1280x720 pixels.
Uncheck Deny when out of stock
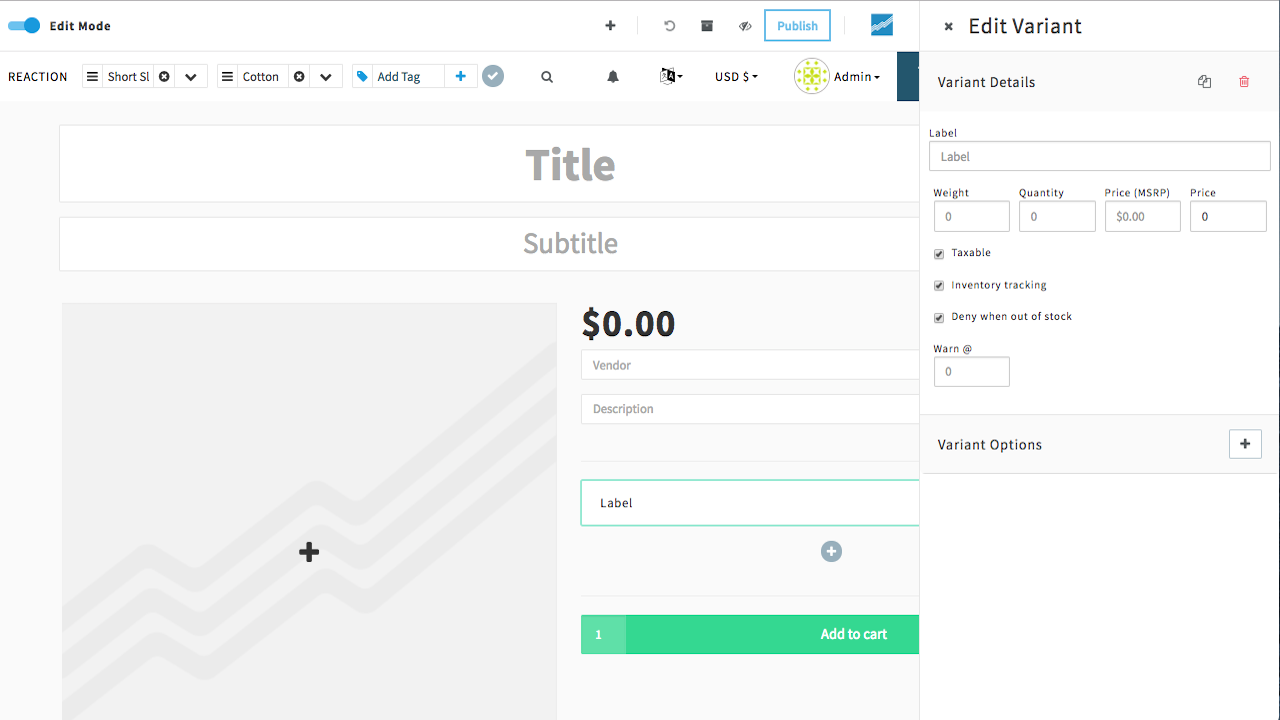pyautogui.click(x=939, y=318)
